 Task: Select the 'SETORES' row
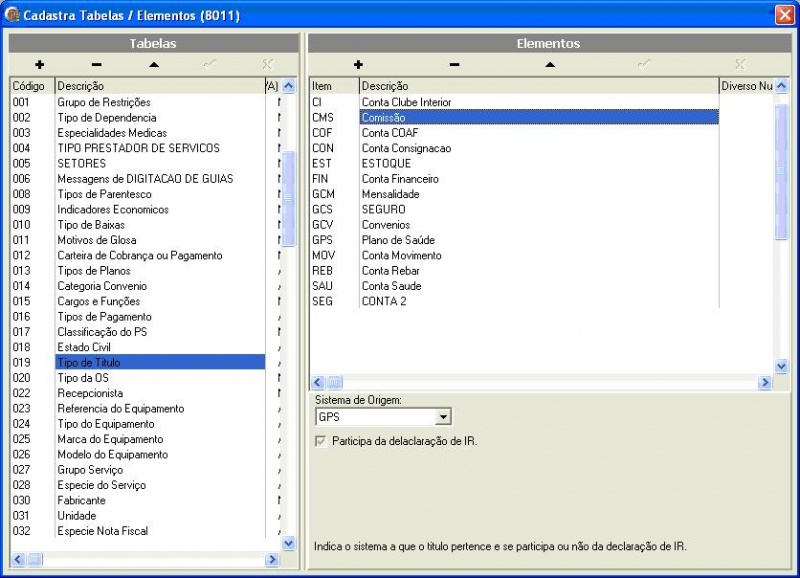145,163
